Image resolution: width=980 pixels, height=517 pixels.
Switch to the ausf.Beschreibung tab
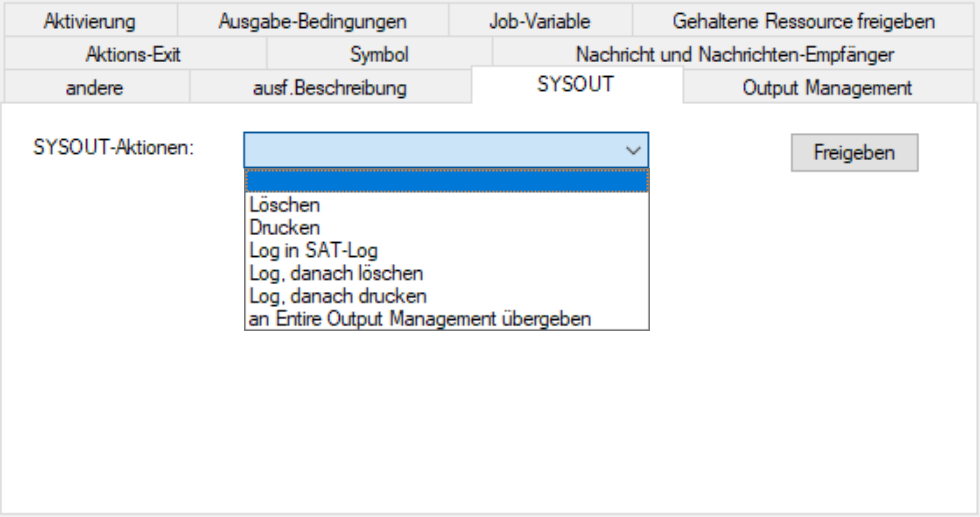(329, 88)
